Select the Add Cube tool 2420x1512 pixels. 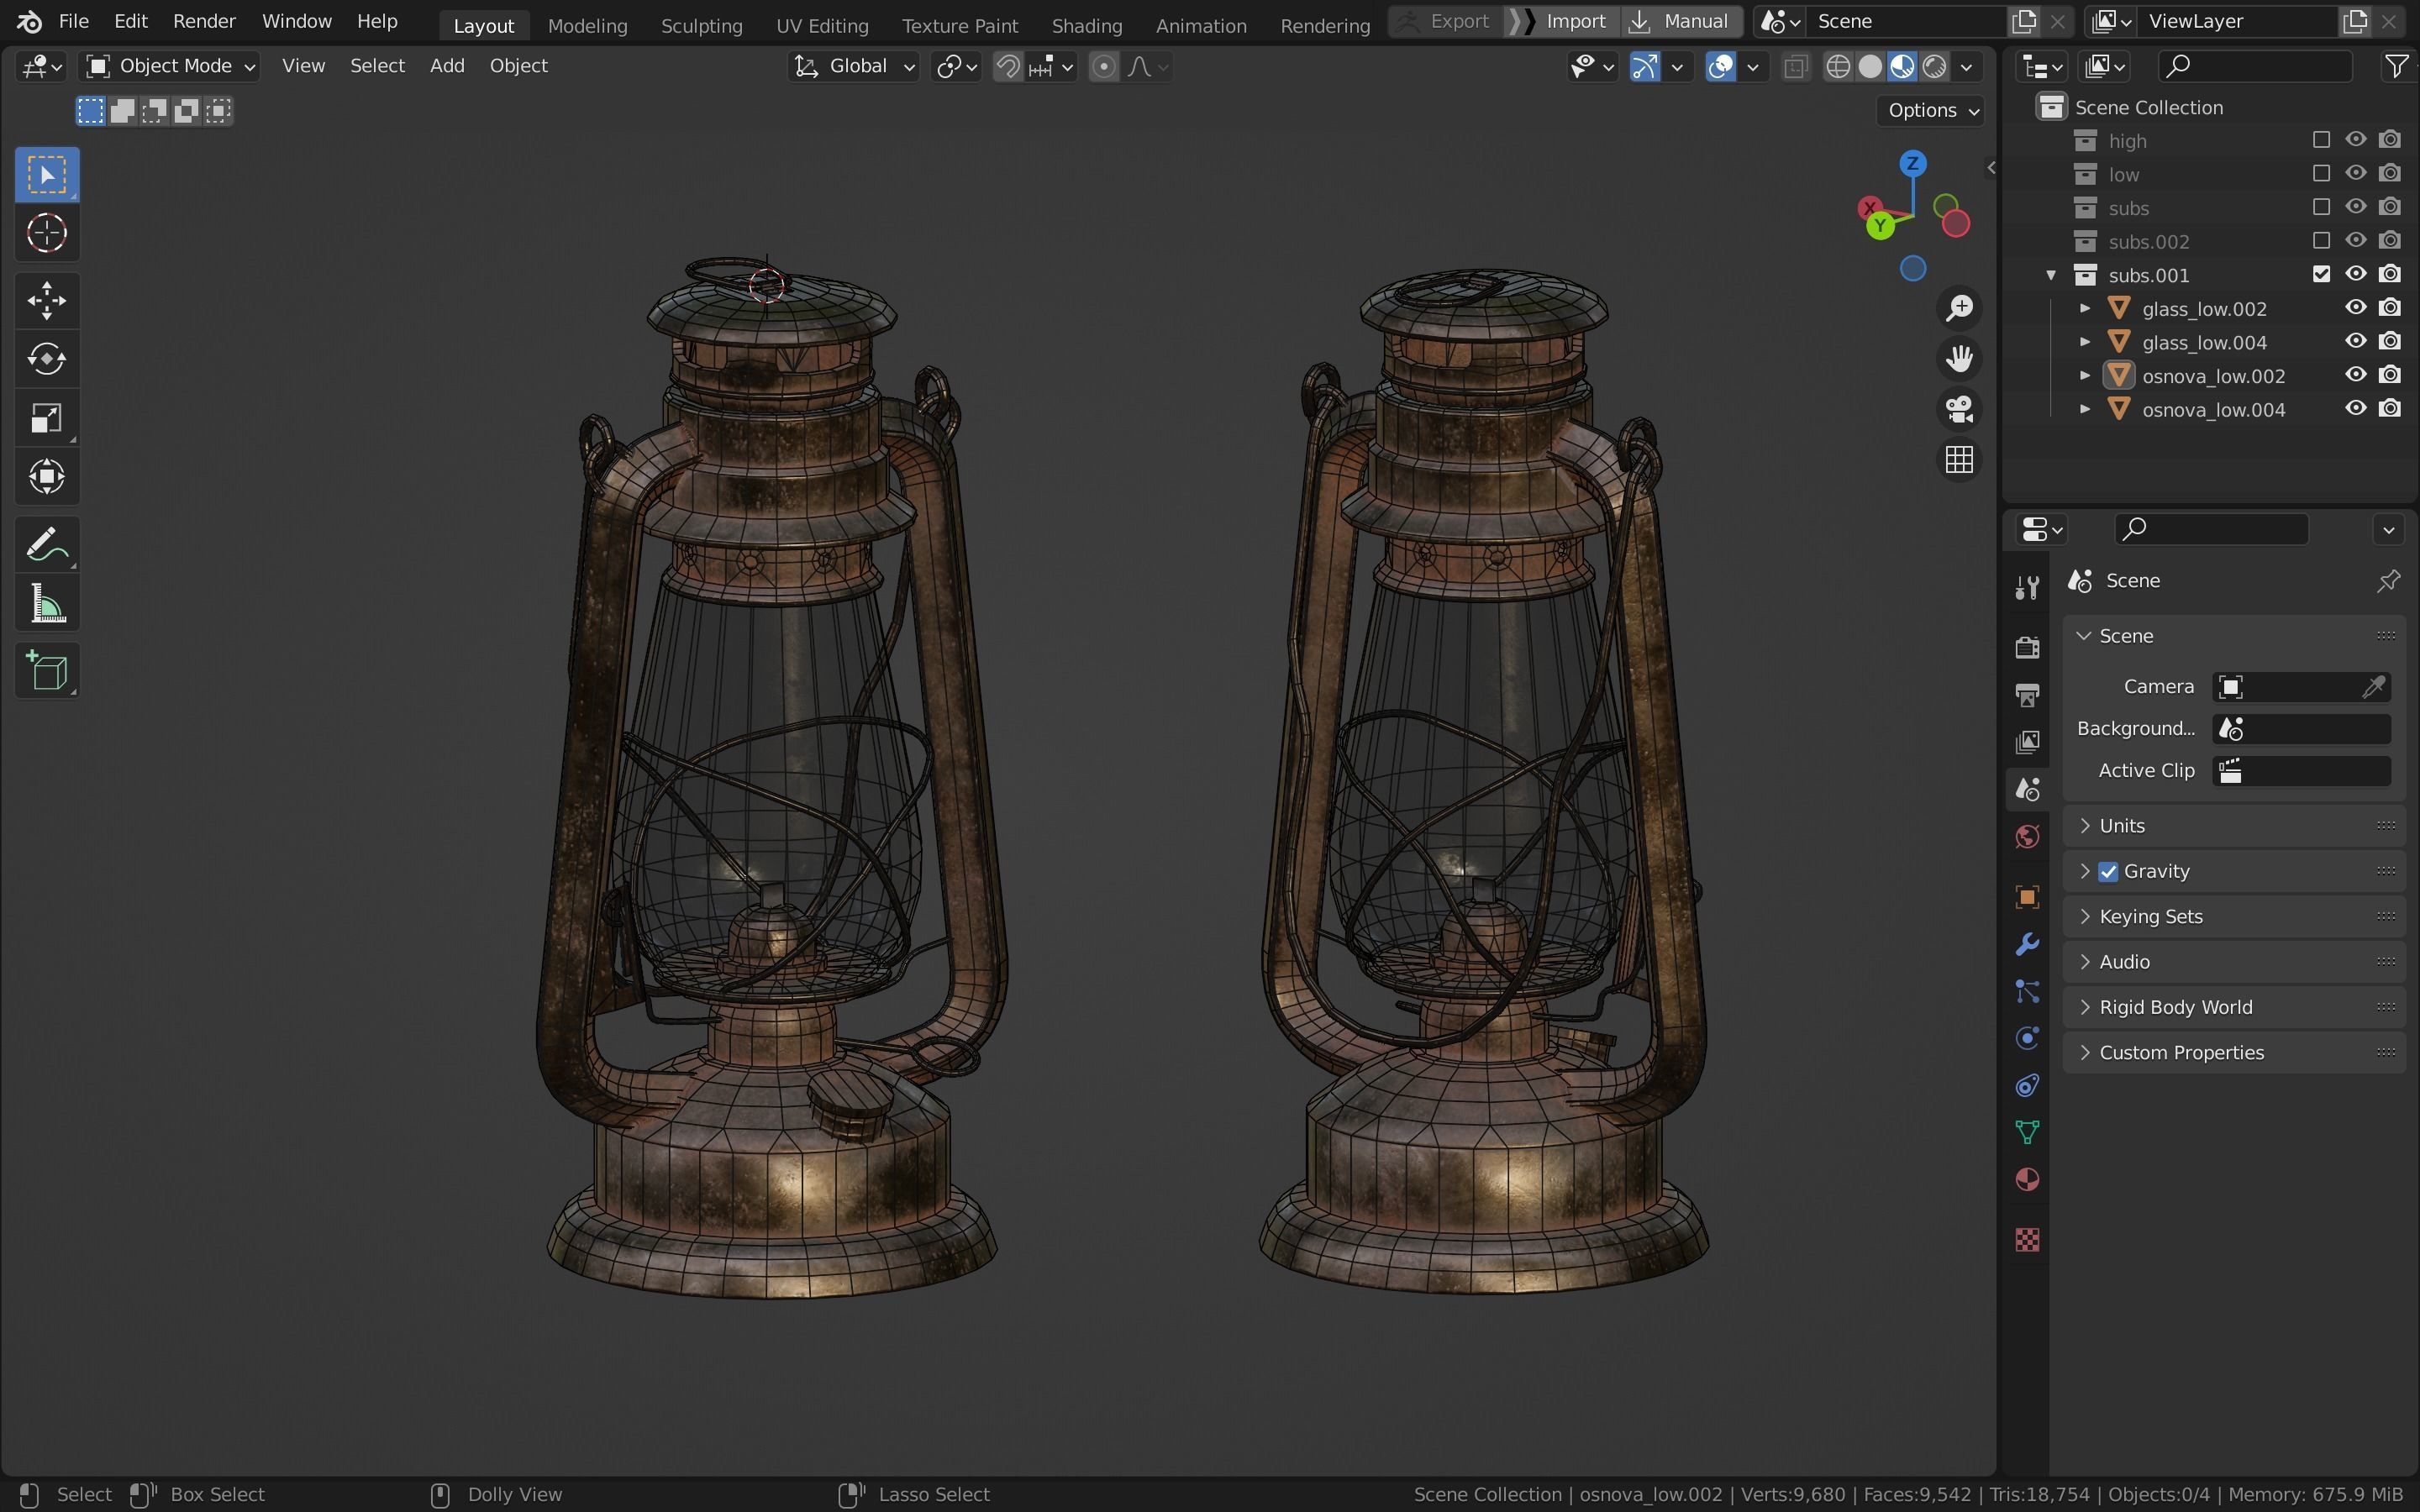(47, 671)
